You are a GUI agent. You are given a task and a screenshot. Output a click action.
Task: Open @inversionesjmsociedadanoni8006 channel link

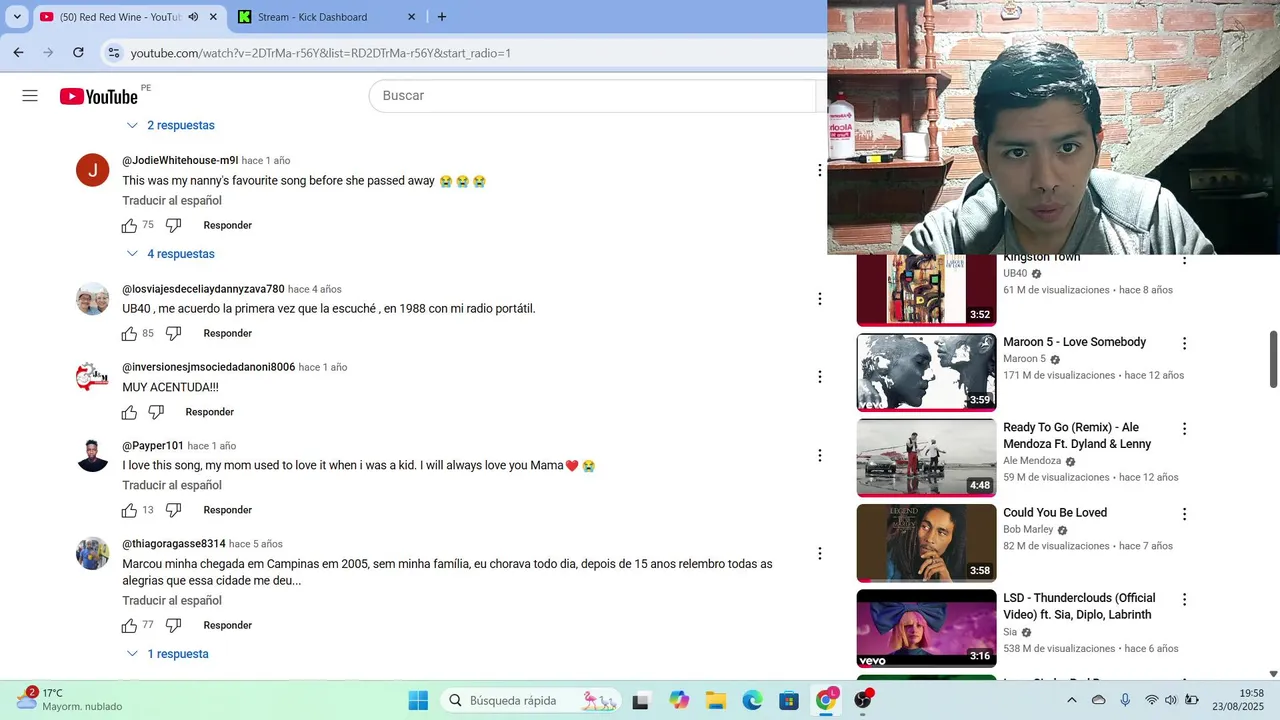(209, 367)
